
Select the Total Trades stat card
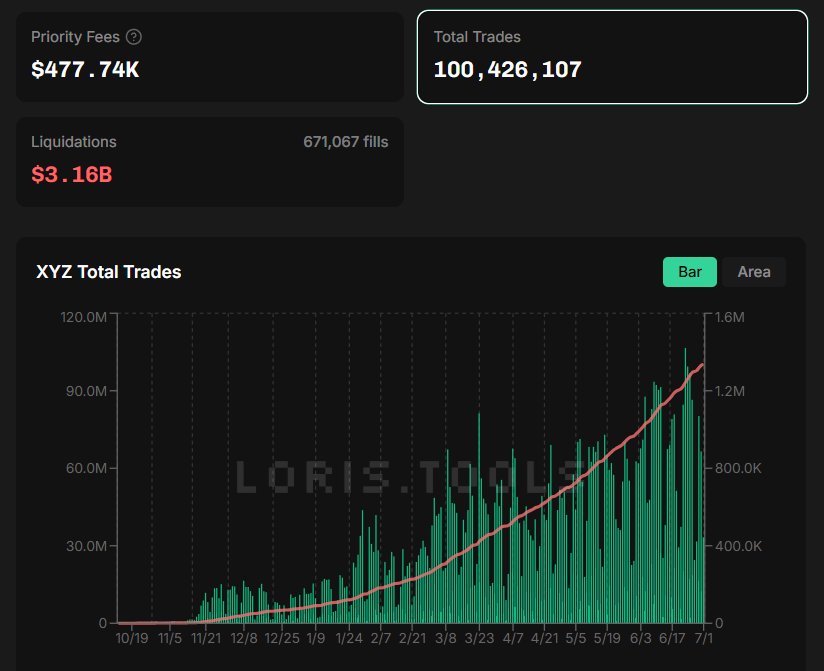pyautogui.click(x=612, y=57)
